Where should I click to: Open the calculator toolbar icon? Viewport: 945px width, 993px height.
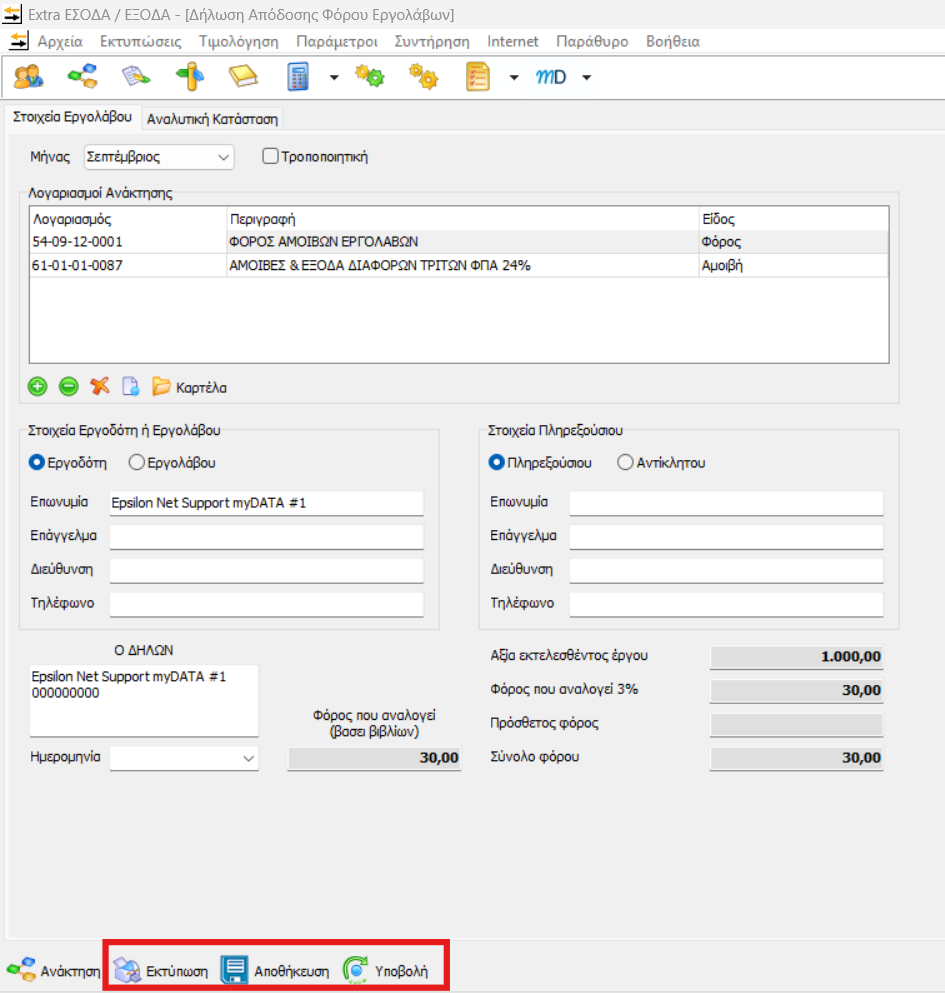click(298, 77)
